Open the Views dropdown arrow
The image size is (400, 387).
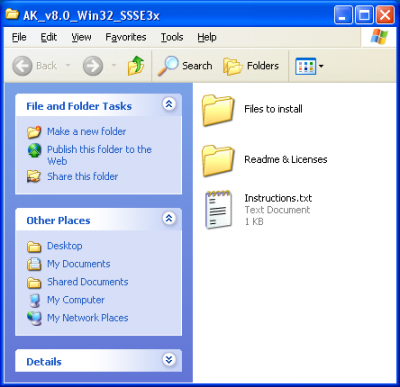[321, 66]
